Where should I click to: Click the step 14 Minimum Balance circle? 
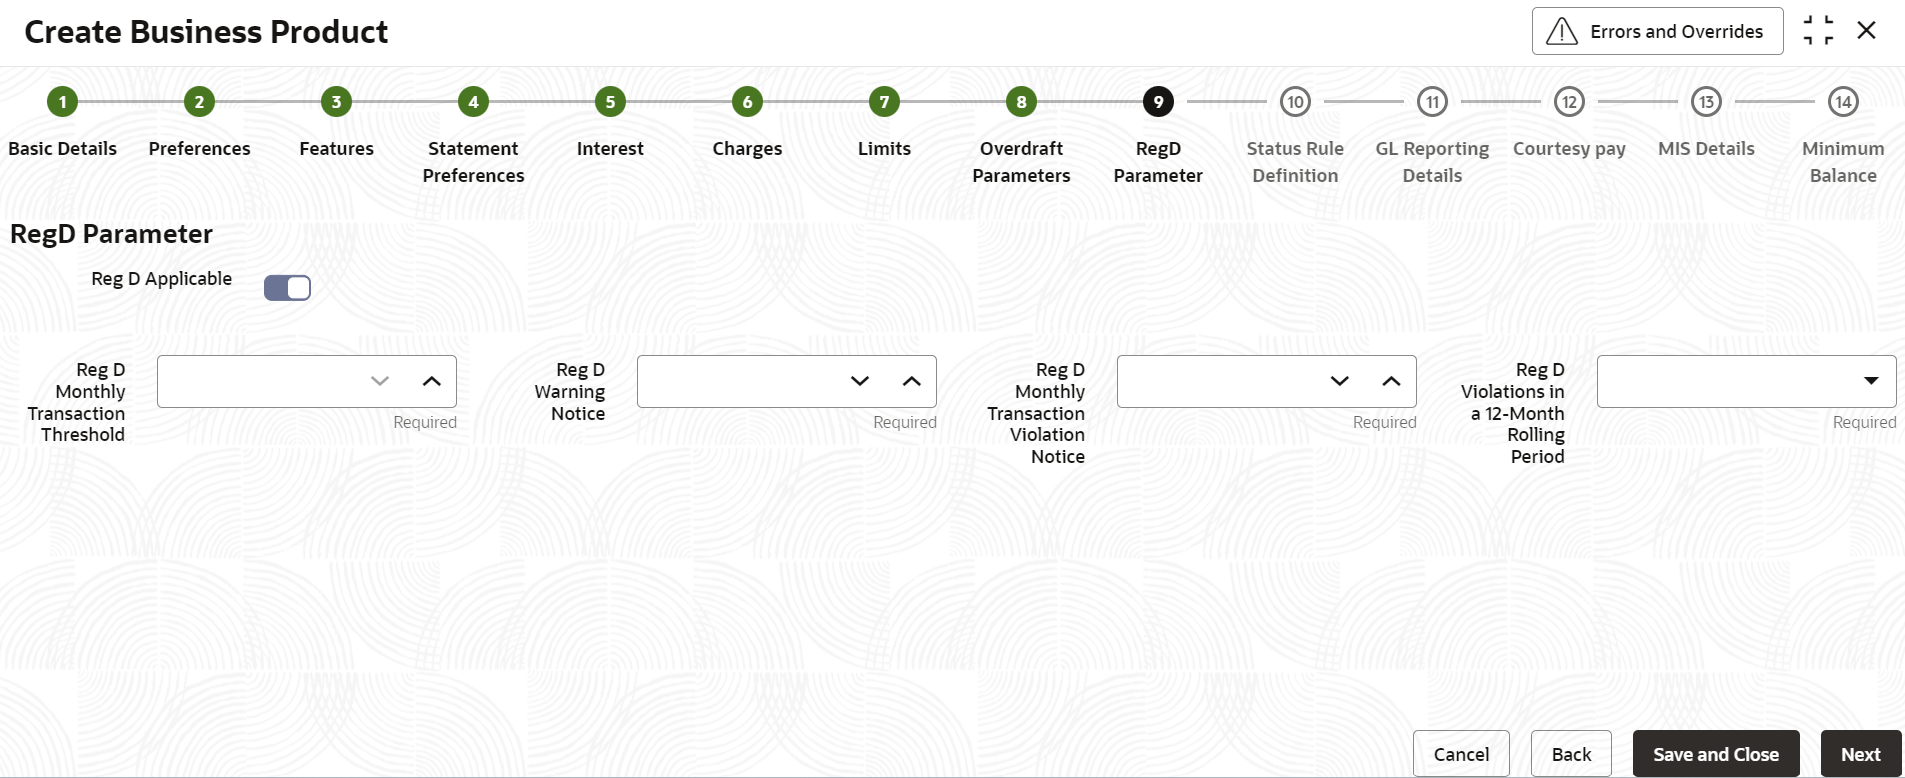(x=1843, y=101)
